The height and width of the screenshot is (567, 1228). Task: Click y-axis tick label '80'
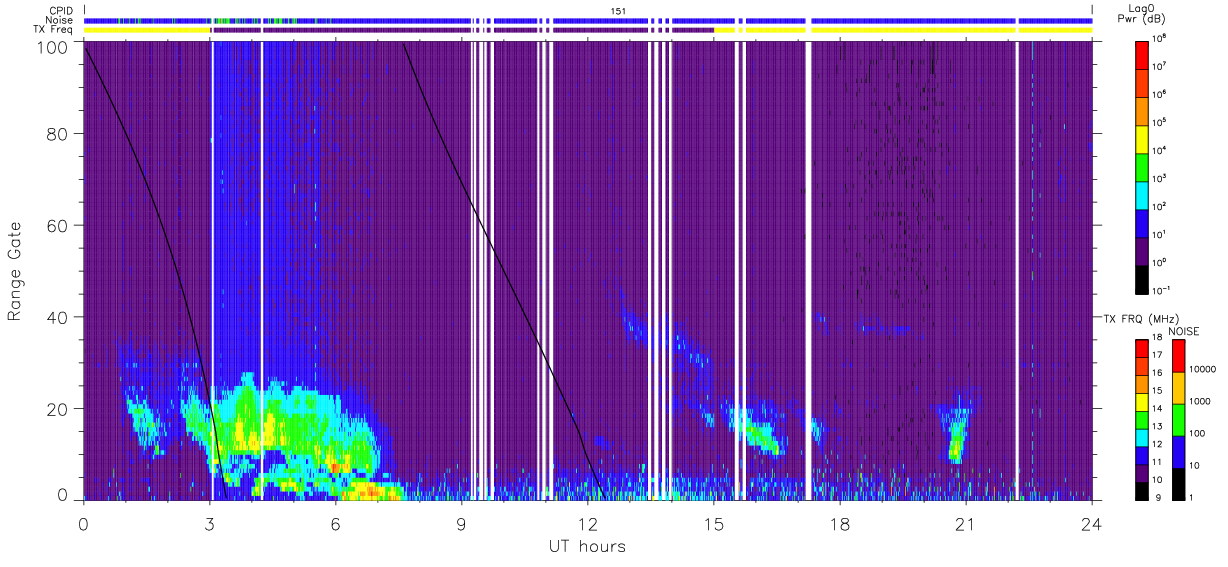click(57, 134)
